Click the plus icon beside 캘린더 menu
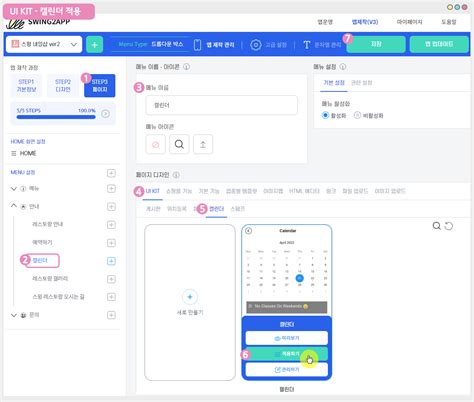The height and width of the screenshot is (402, 474). pyautogui.click(x=111, y=261)
